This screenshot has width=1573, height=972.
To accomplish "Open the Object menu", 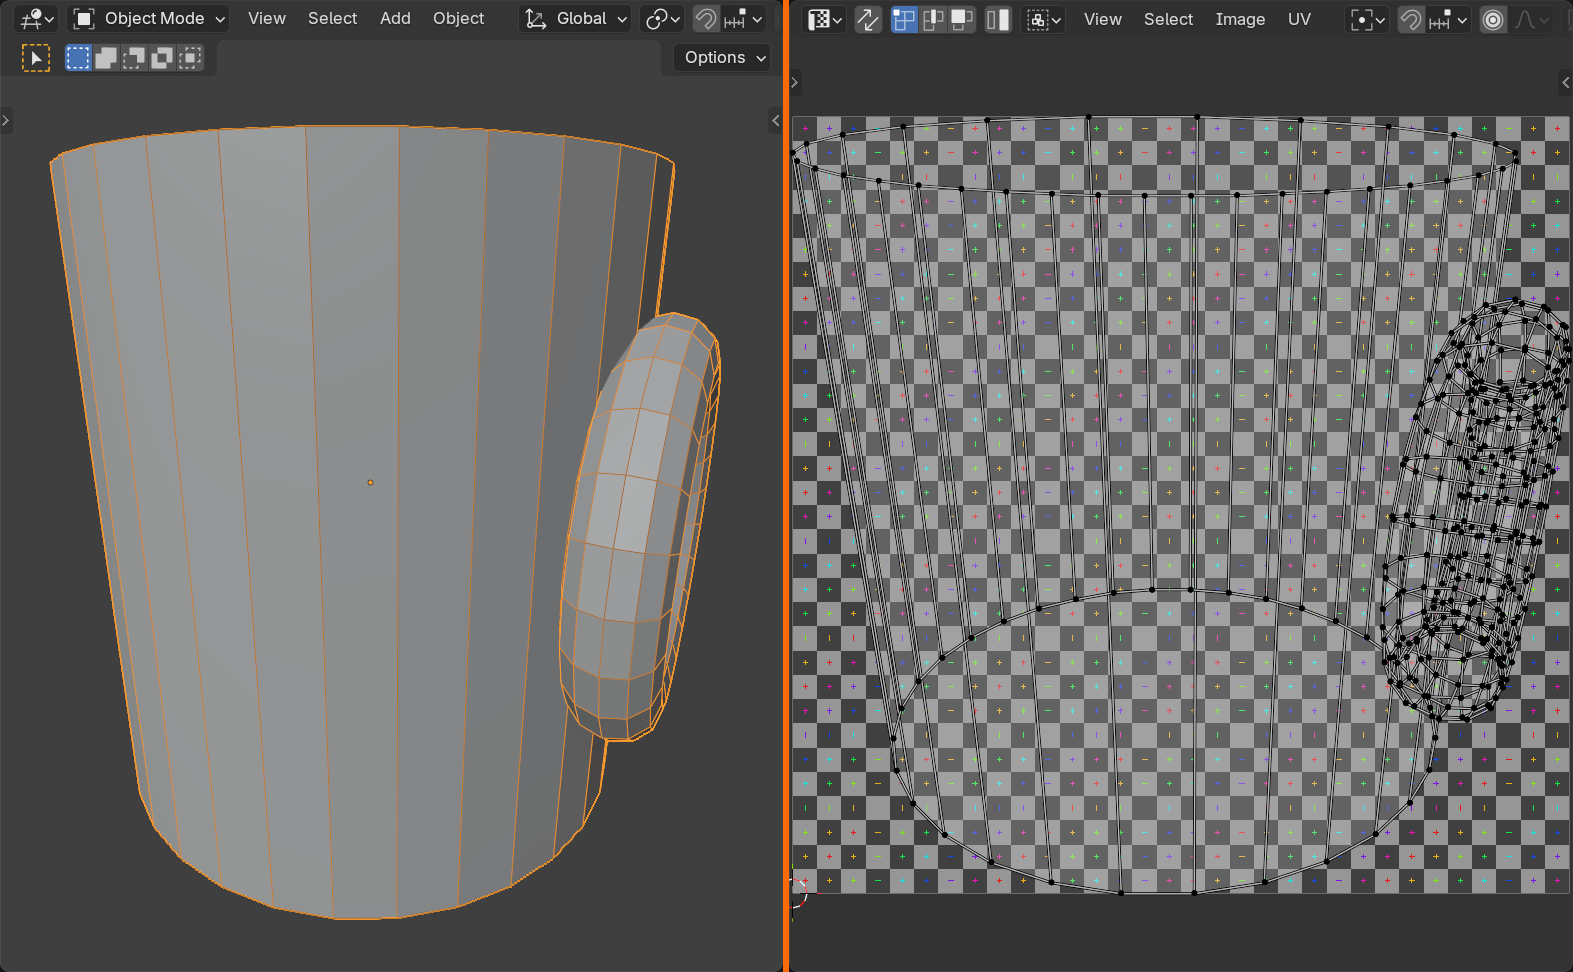I will (x=458, y=18).
